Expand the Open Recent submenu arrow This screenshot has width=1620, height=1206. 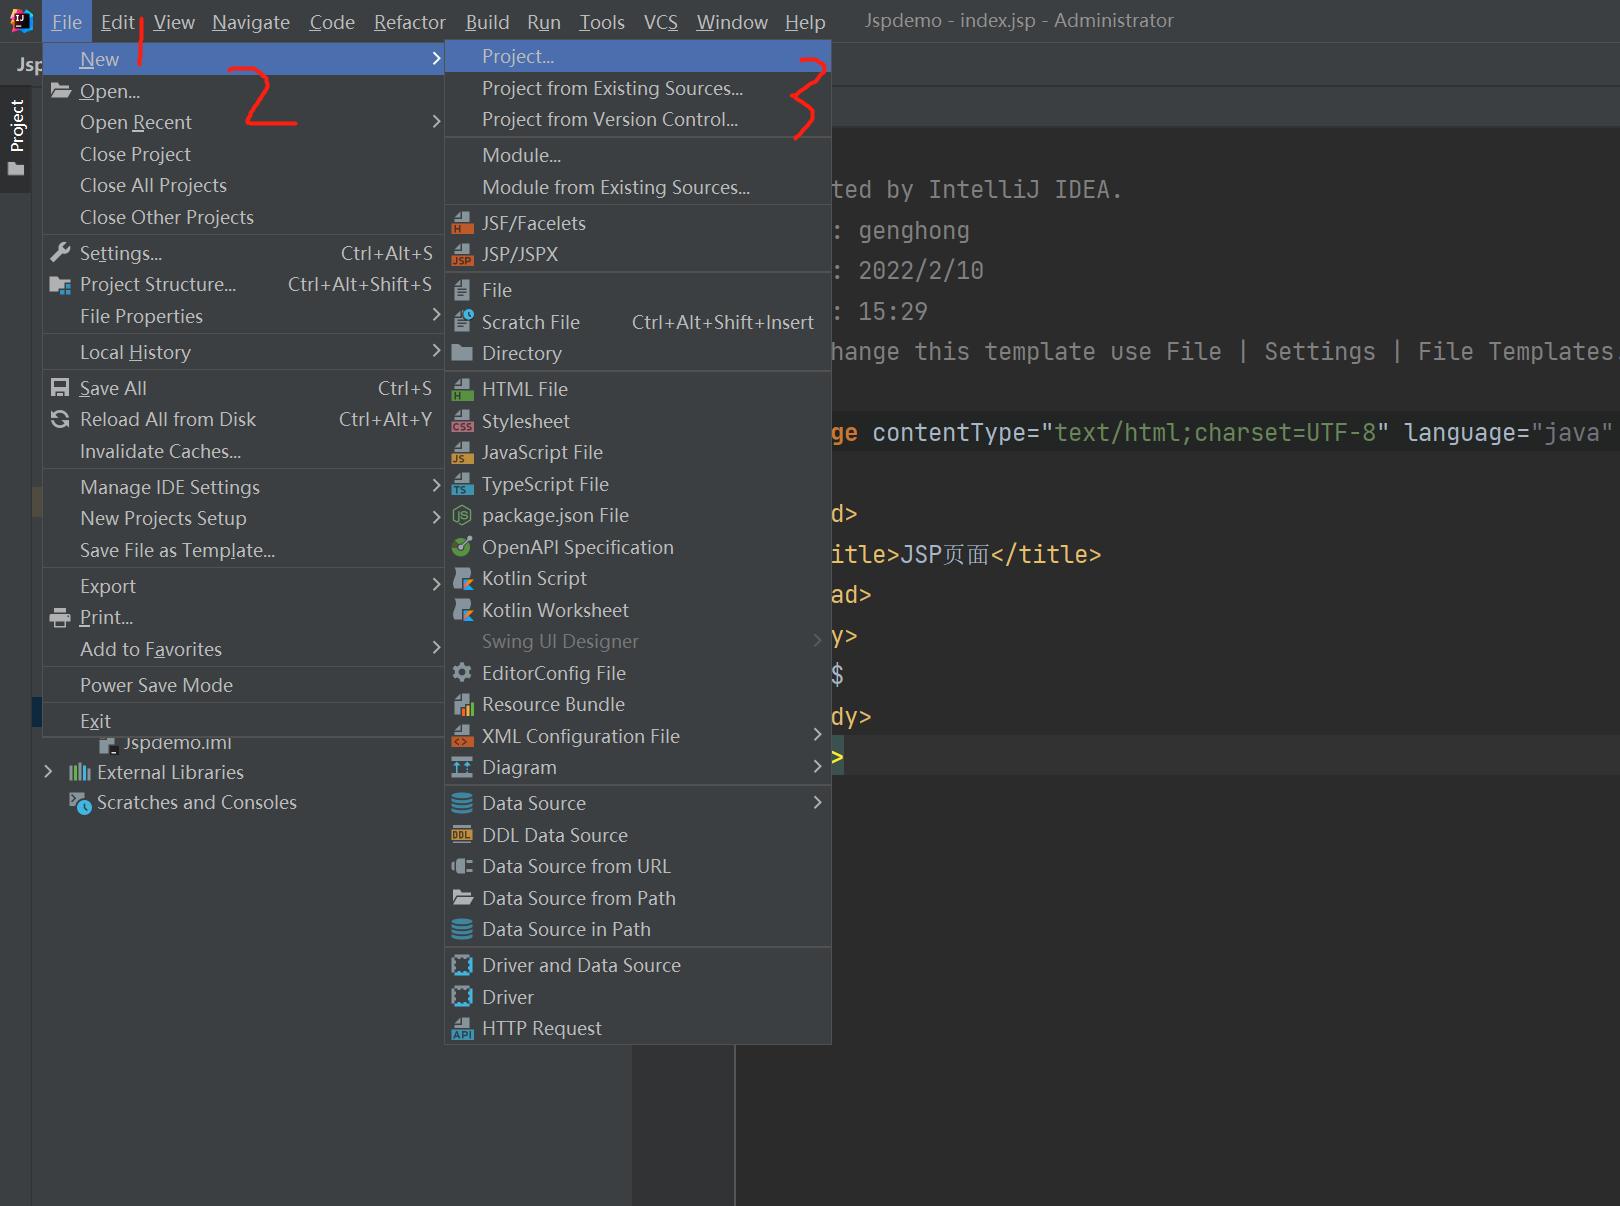[436, 122]
